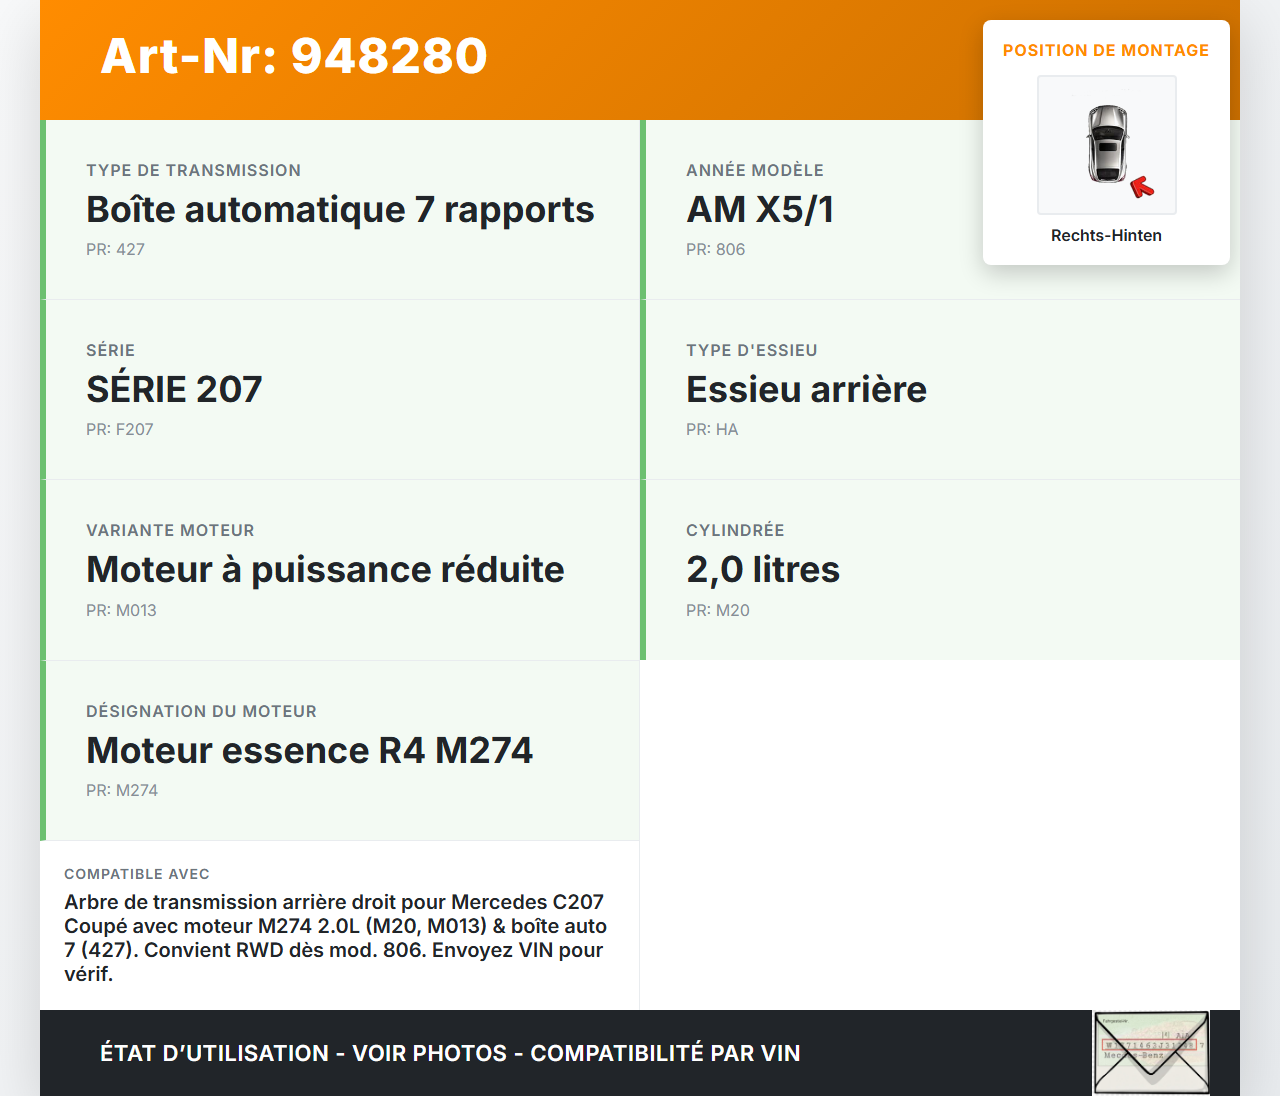Click the PR: F207 code label

point(120,429)
